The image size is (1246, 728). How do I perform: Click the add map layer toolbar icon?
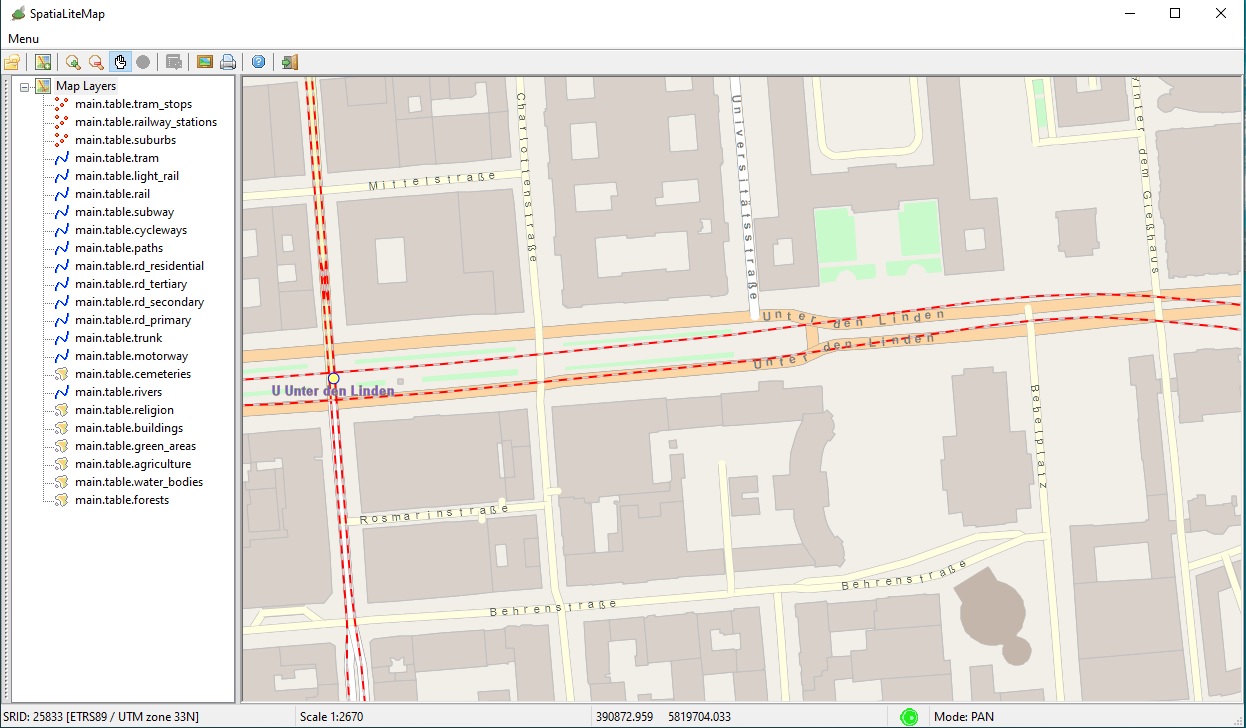42,62
